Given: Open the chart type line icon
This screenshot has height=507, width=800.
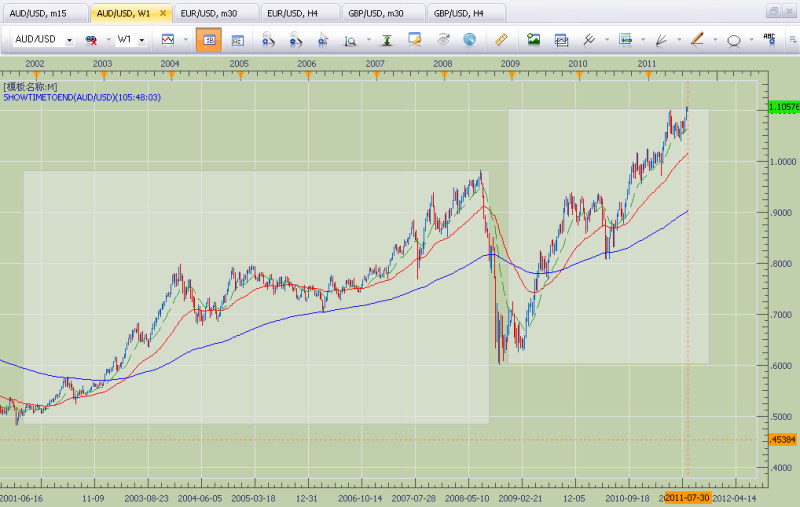Looking at the screenshot, I should [x=168, y=40].
